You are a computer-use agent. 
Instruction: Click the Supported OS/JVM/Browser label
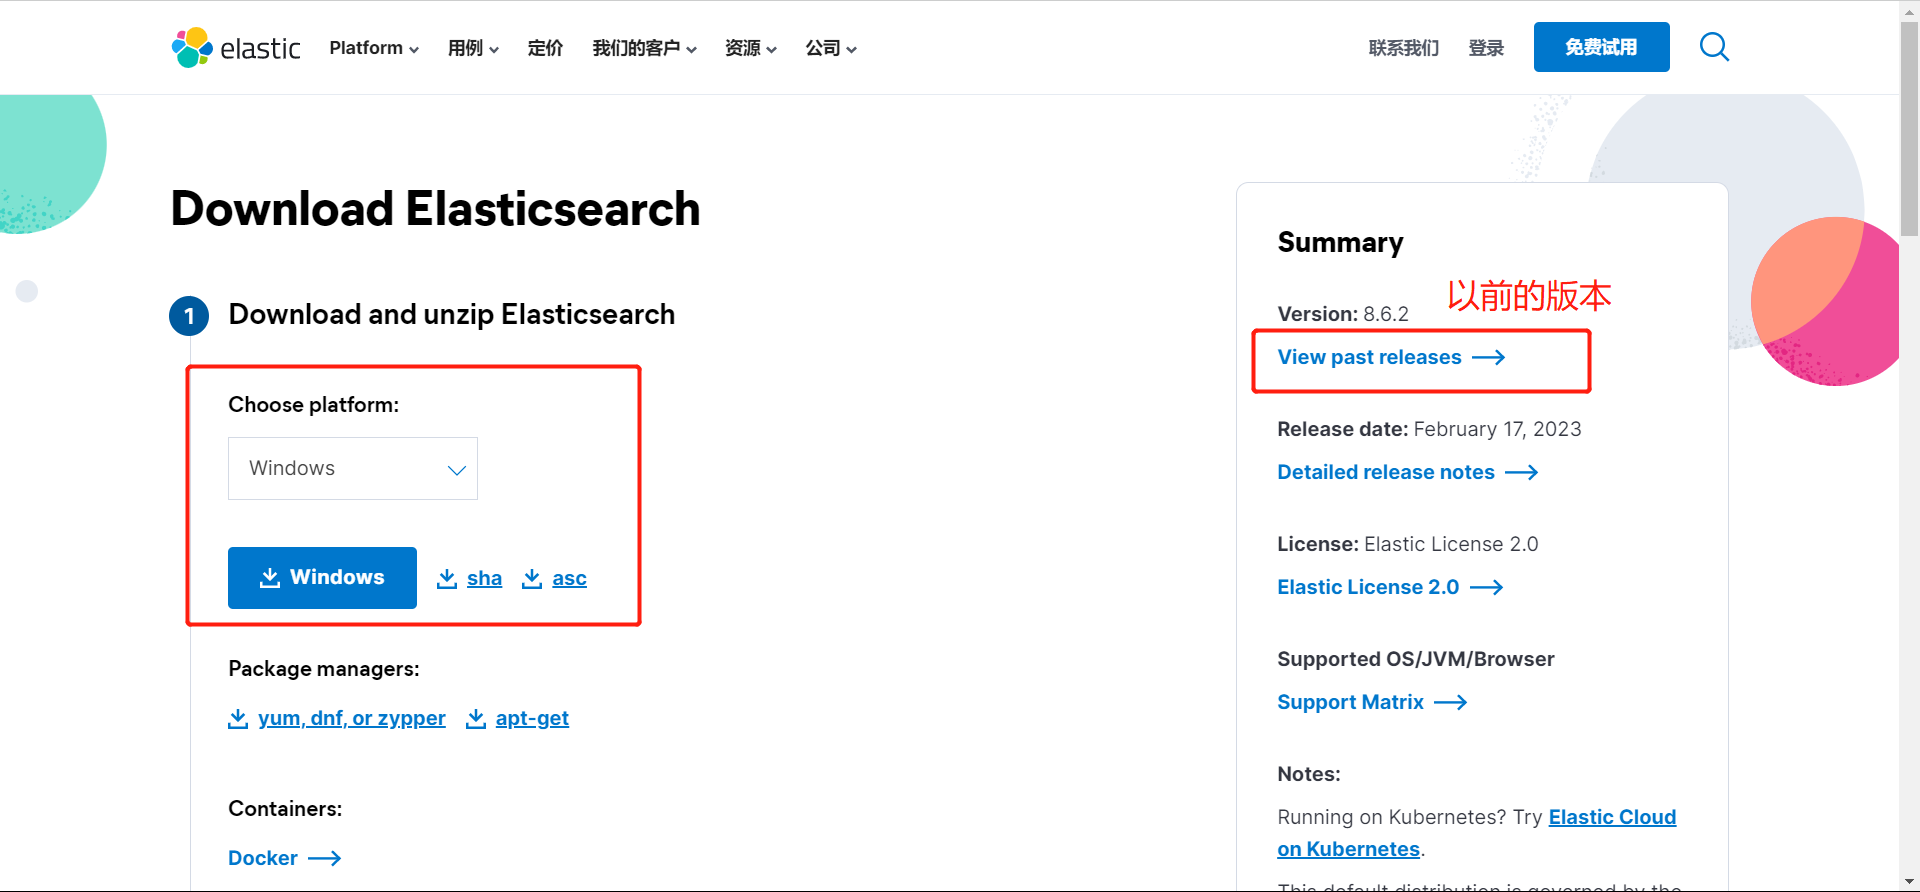pos(1416,659)
